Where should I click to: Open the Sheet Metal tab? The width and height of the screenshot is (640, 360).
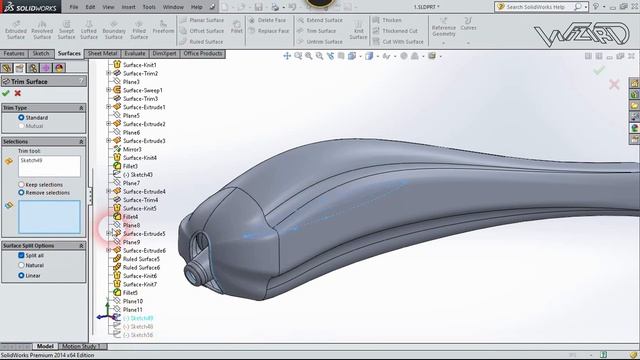pos(102,54)
